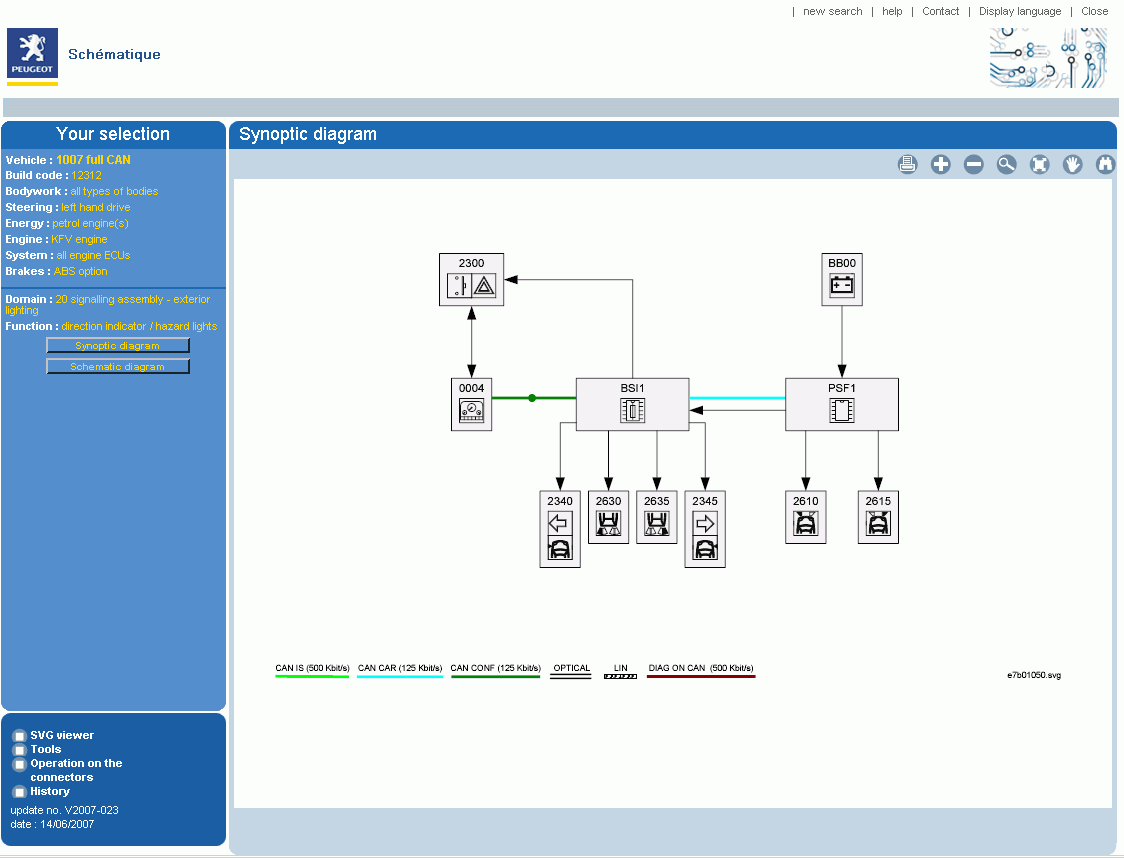Select component 2635 lamp block
Screen dimensions: 1124x858
[x=657, y=517]
